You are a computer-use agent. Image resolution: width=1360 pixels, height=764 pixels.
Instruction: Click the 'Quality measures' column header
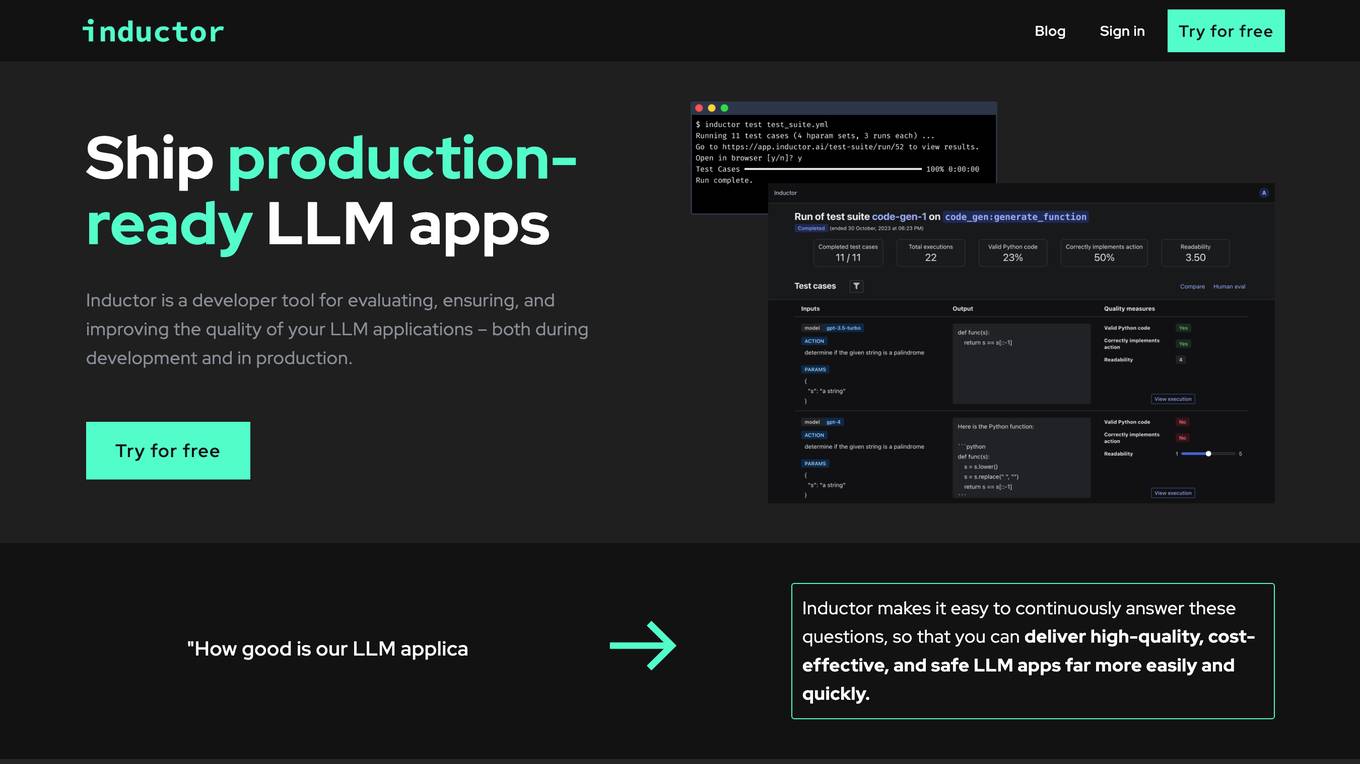point(1129,309)
